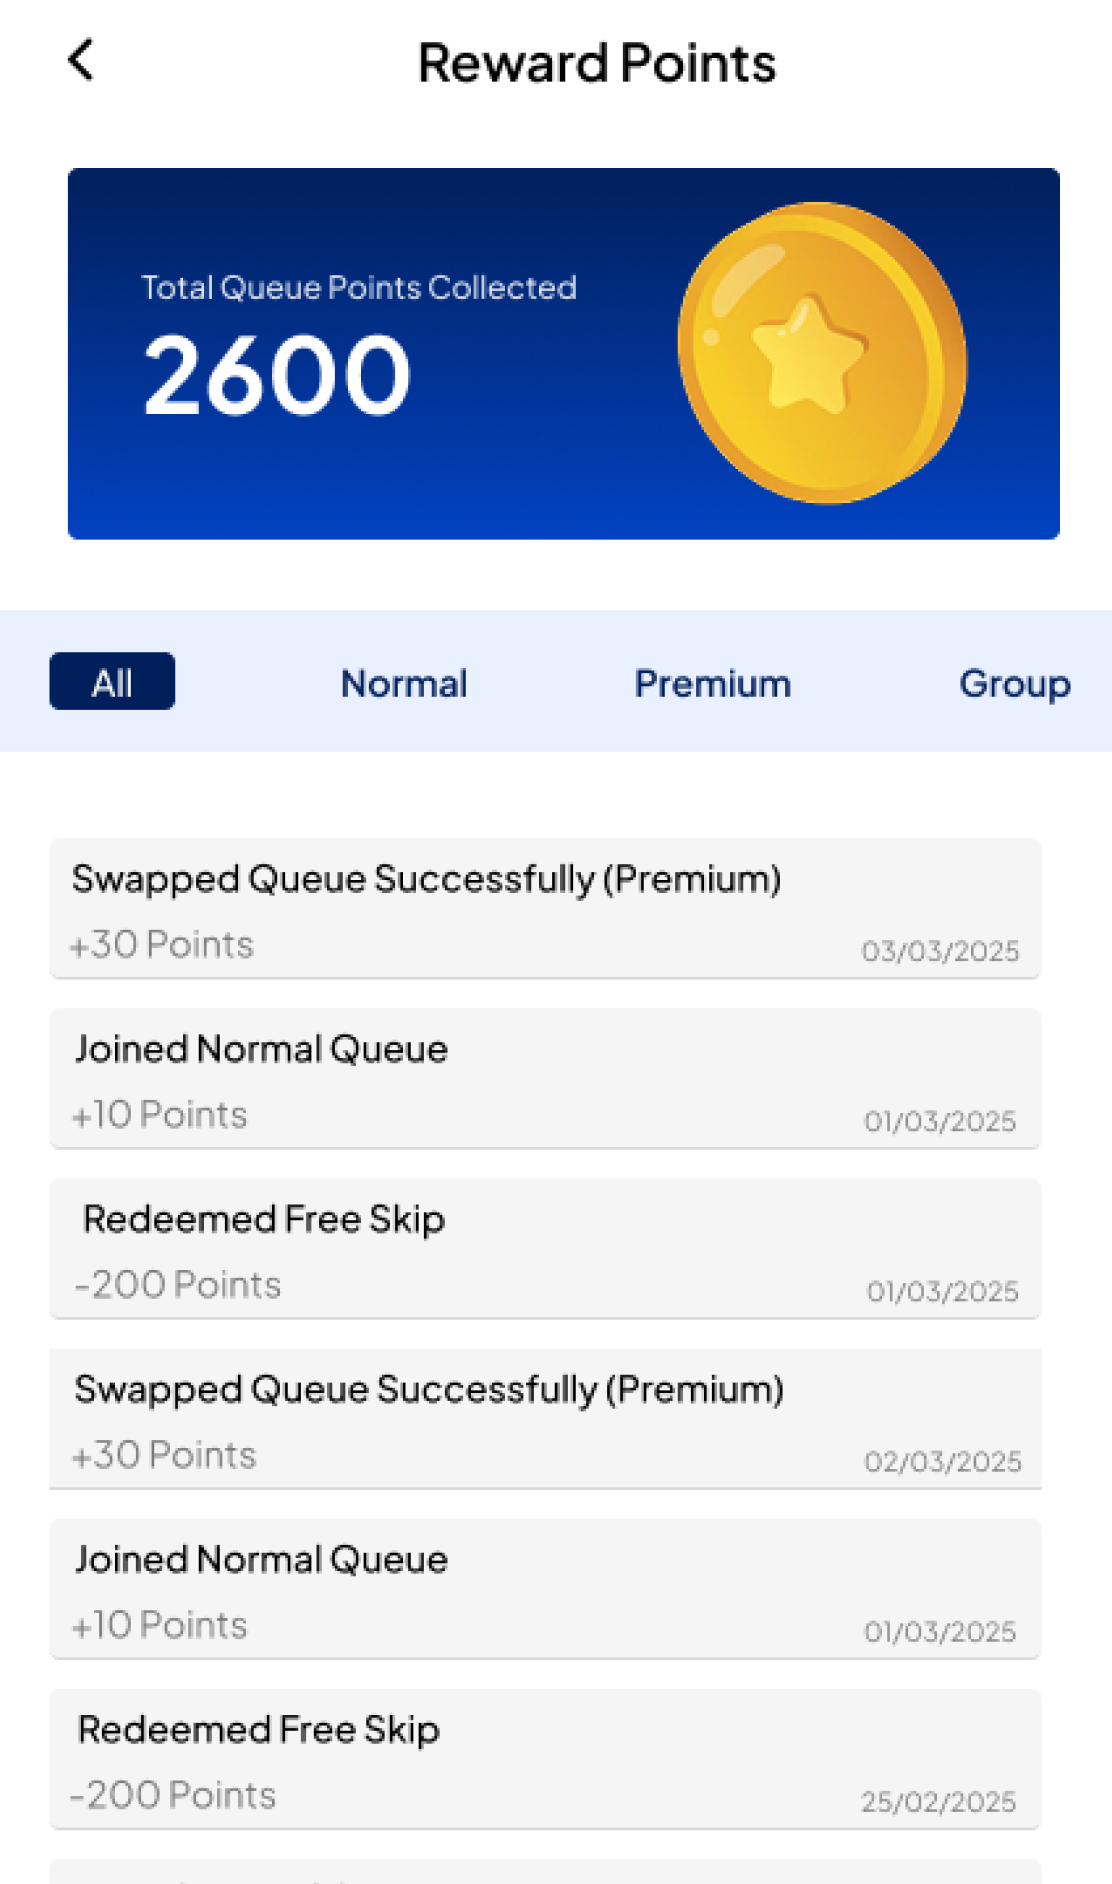This screenshot has height=1884, width=1112.
Task: Show Premium queue rewards tab
Action: [712, 684]
